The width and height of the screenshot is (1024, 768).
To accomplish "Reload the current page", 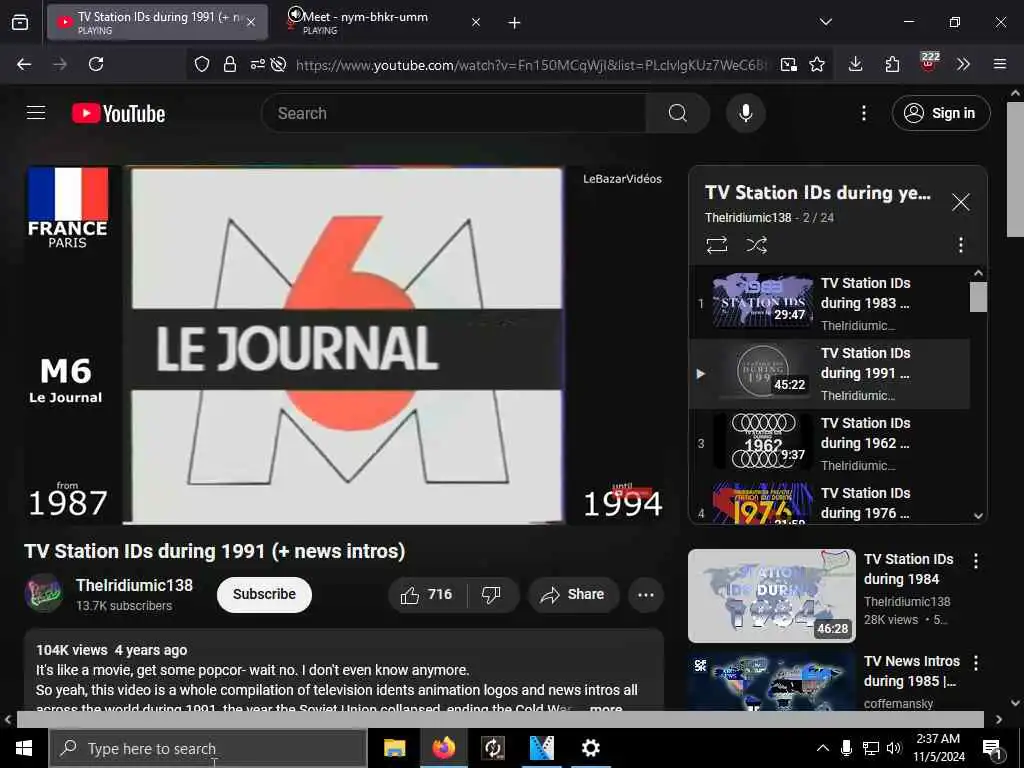I will 96,64.
